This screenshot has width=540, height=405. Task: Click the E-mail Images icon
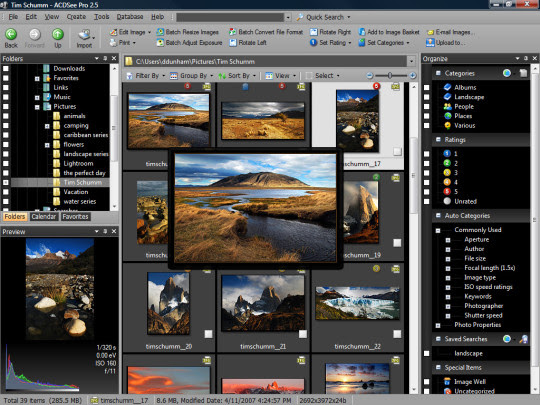[x=430, y=32]
